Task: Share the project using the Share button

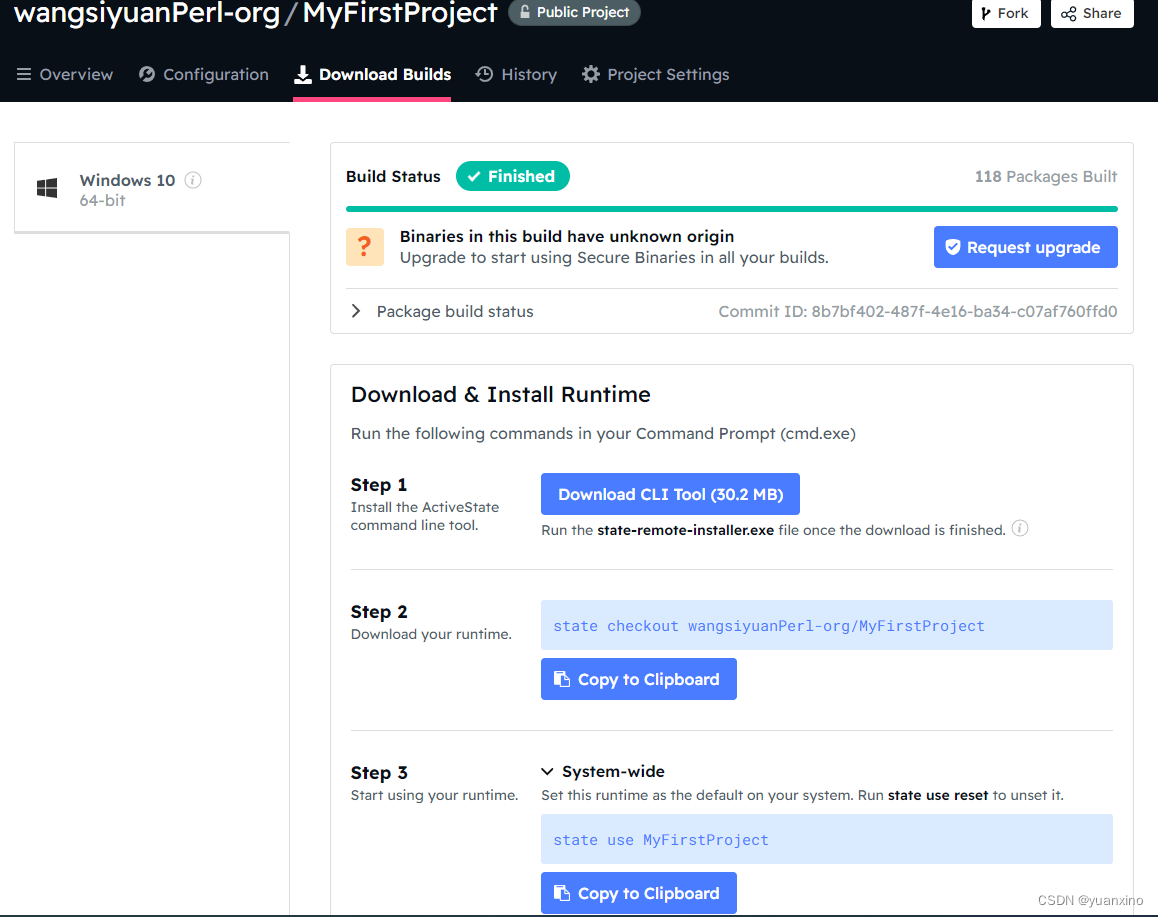Action: [x=1091, y=13]
